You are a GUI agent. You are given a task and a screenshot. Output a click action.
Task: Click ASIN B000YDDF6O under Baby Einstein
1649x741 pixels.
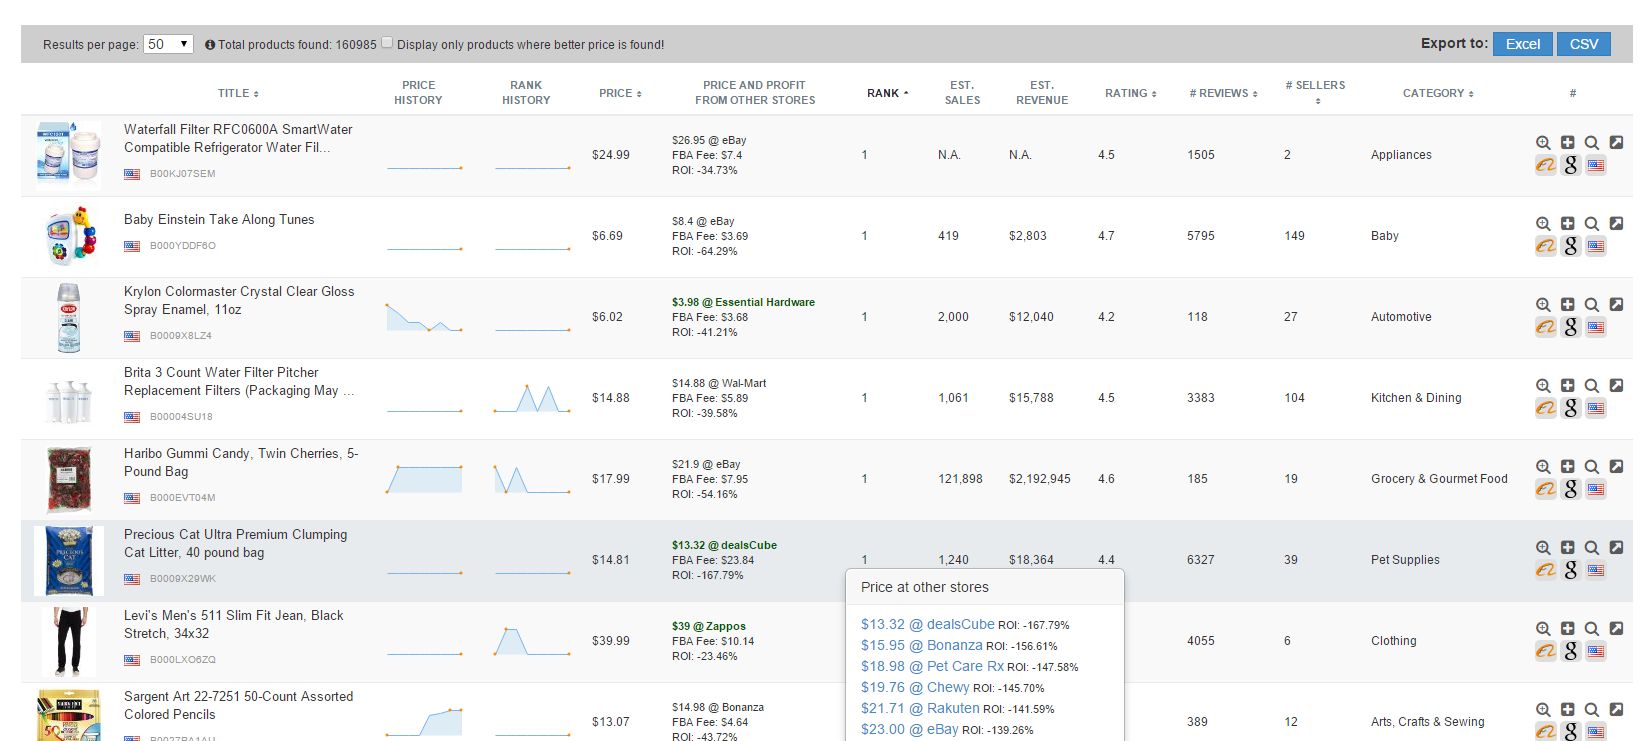click(182, 246)
